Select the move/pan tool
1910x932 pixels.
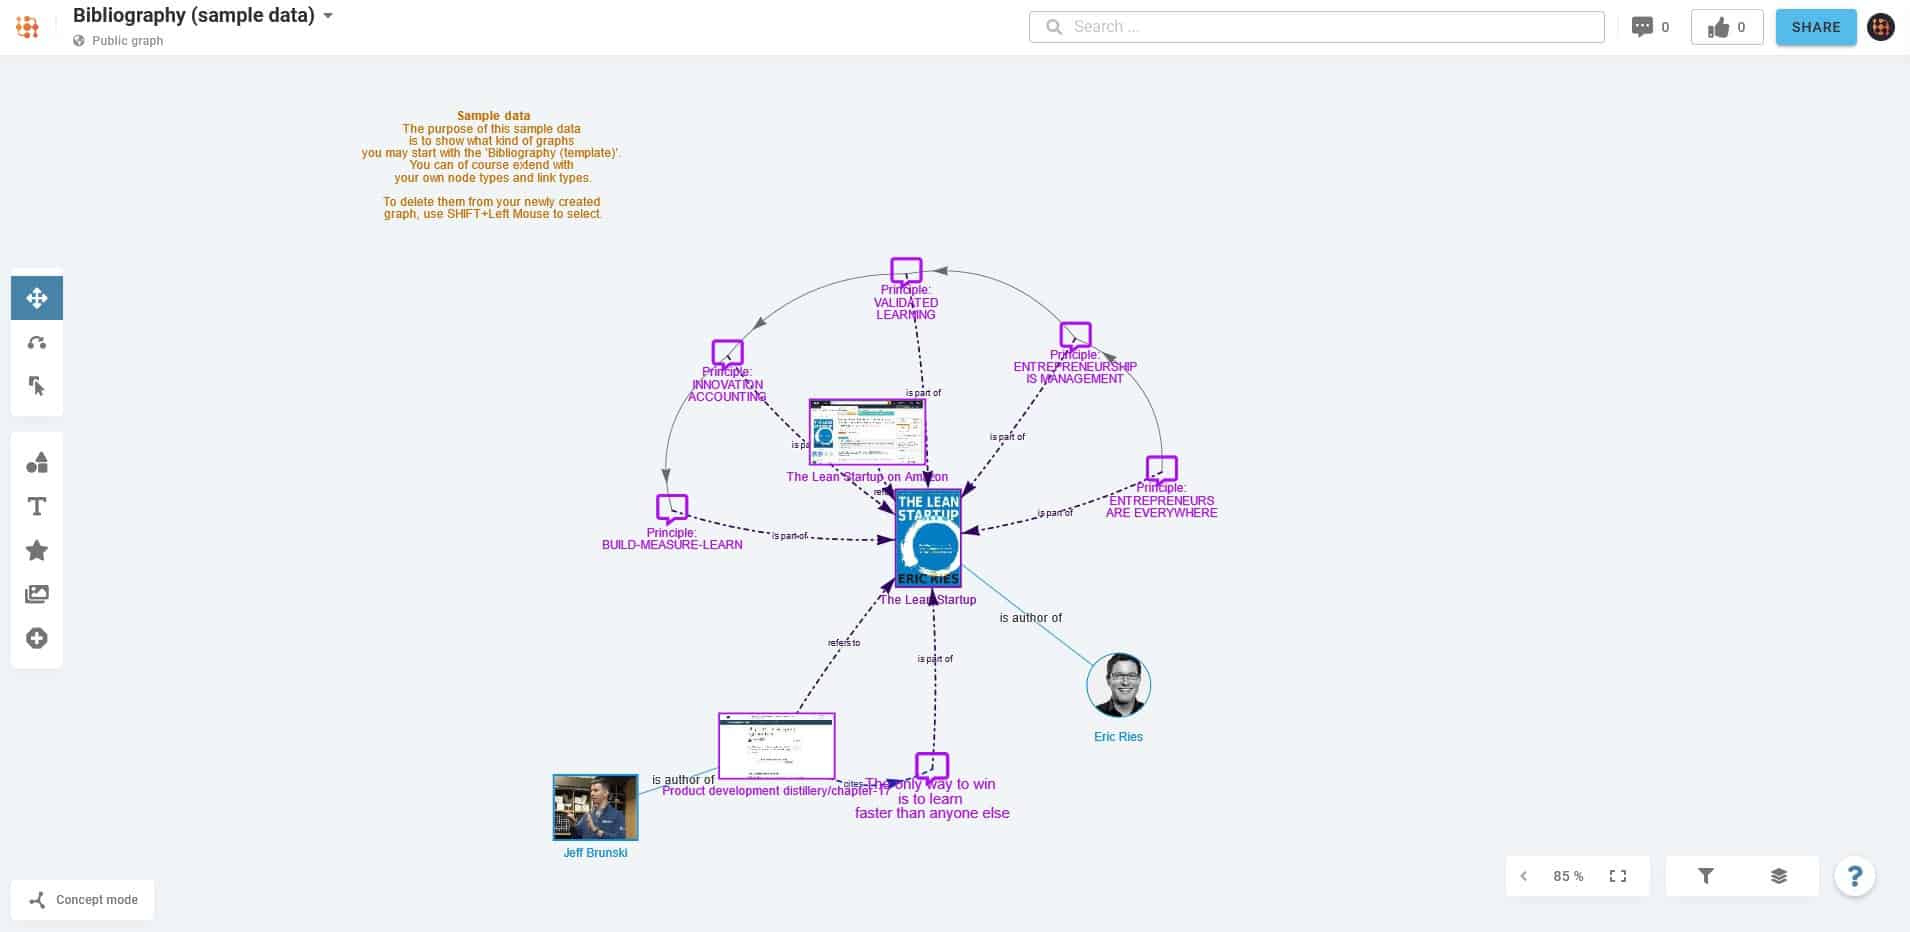pyautogui.click(x=37, y=298)
